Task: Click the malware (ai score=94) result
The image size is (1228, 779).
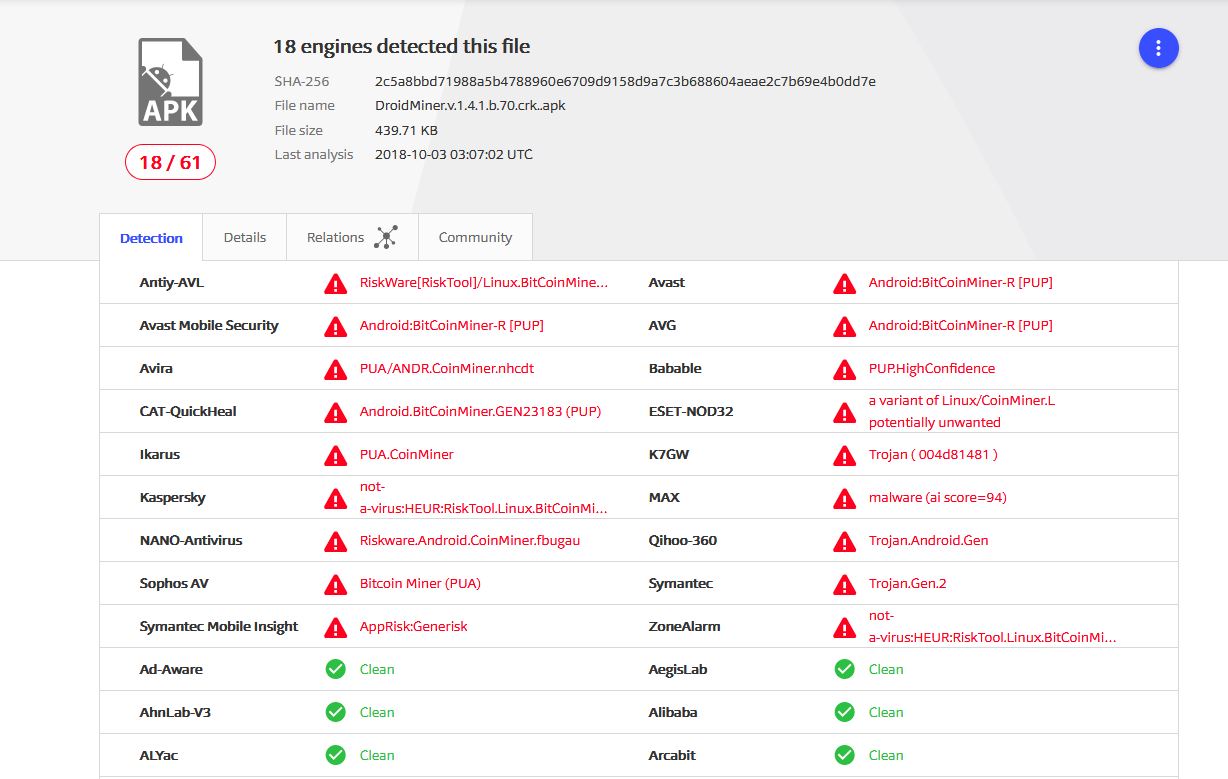Action: tap(937, 497)
